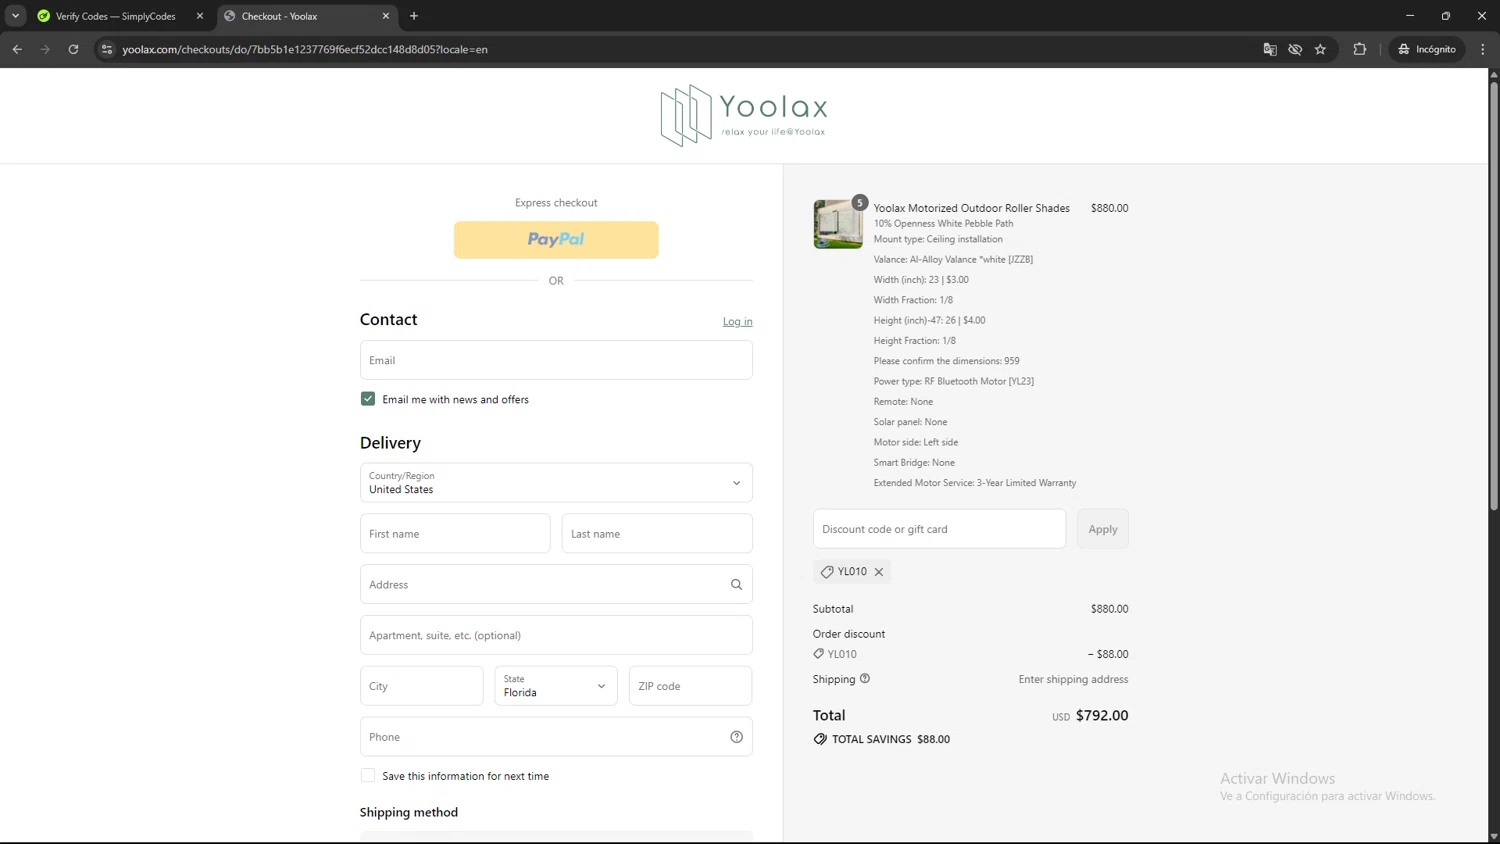Click the YL010 tag icon in applied code chip
The height and width of the screenshot is (844, 1500).
click(x=827, y=572)
